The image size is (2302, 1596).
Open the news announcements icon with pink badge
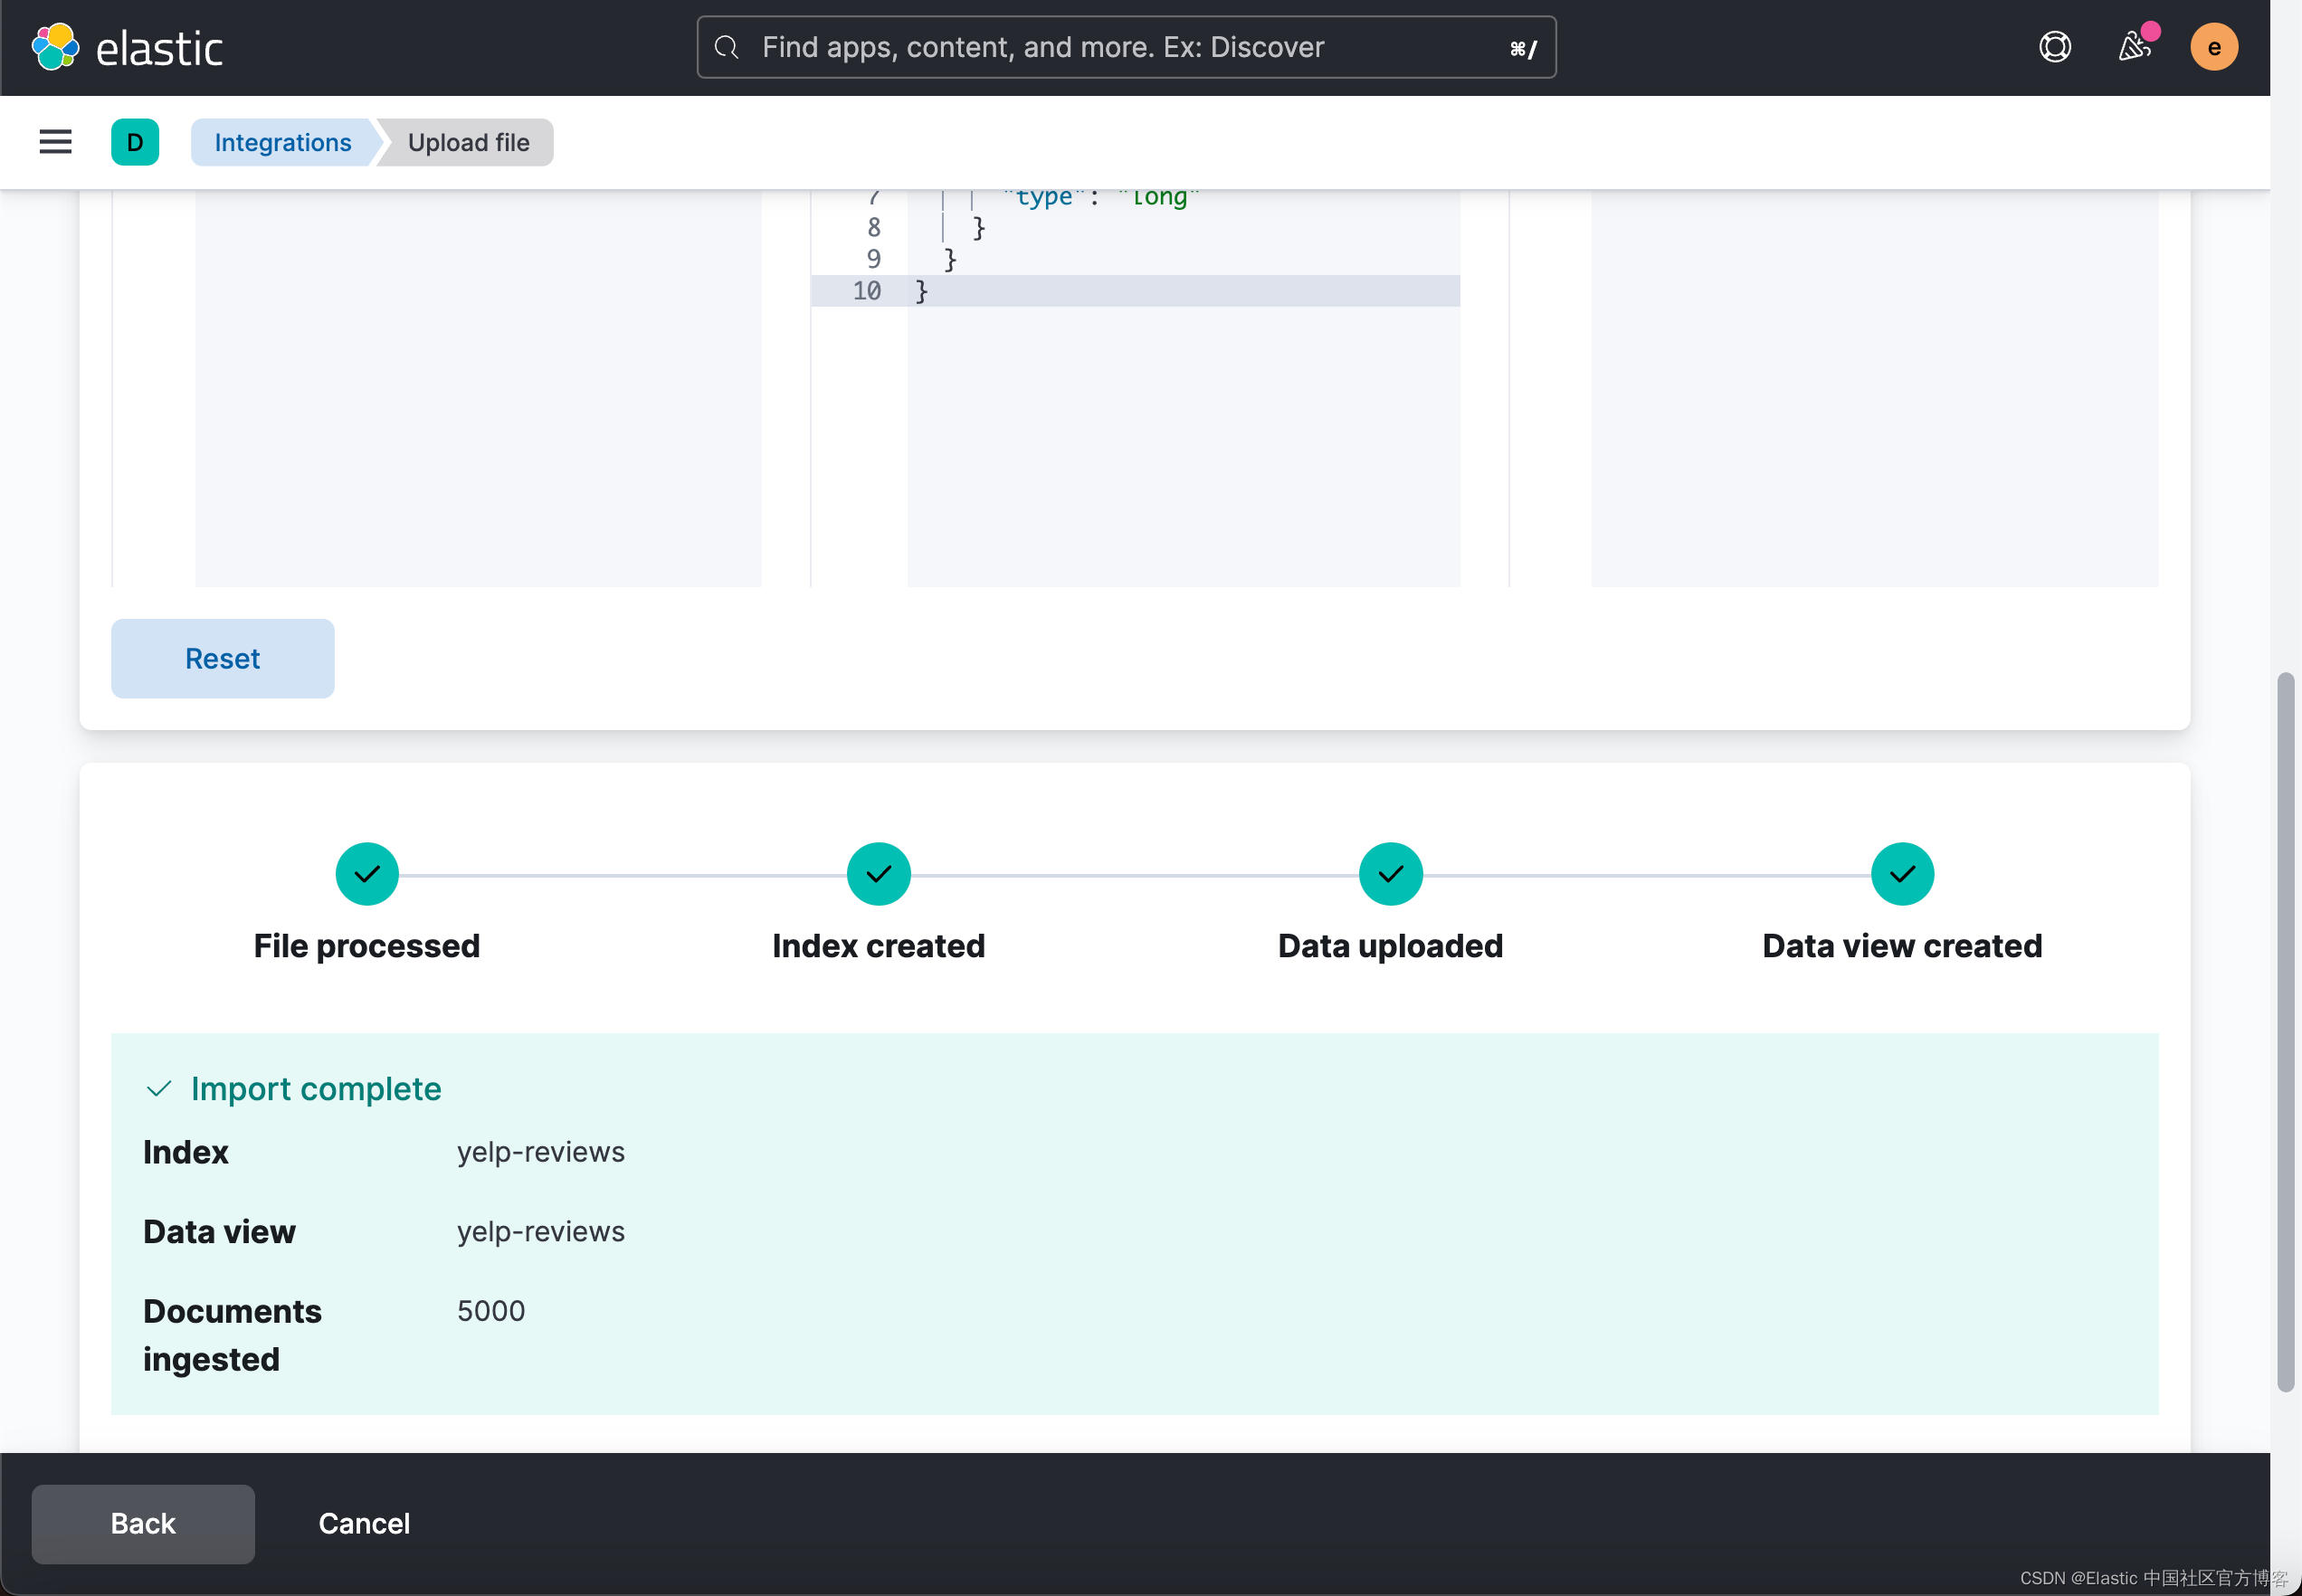[x=2134, y=46]
